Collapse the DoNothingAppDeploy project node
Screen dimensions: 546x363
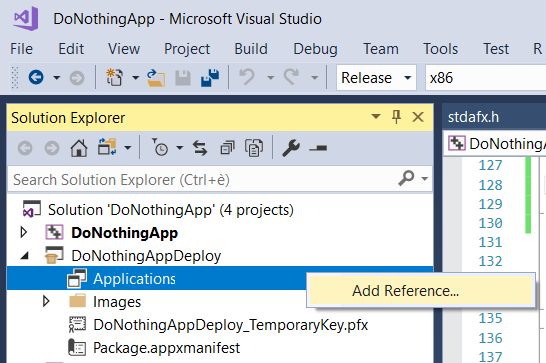(24, 256)
